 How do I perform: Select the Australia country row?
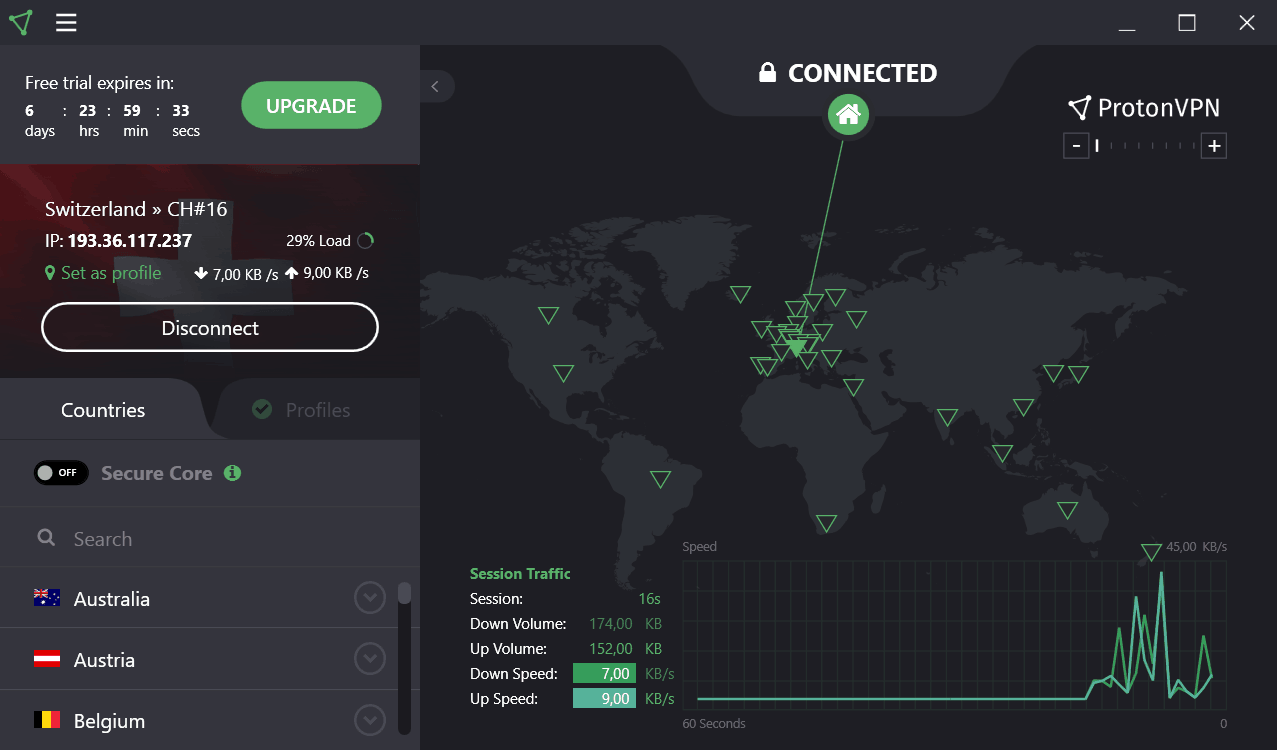click(198, 598)
